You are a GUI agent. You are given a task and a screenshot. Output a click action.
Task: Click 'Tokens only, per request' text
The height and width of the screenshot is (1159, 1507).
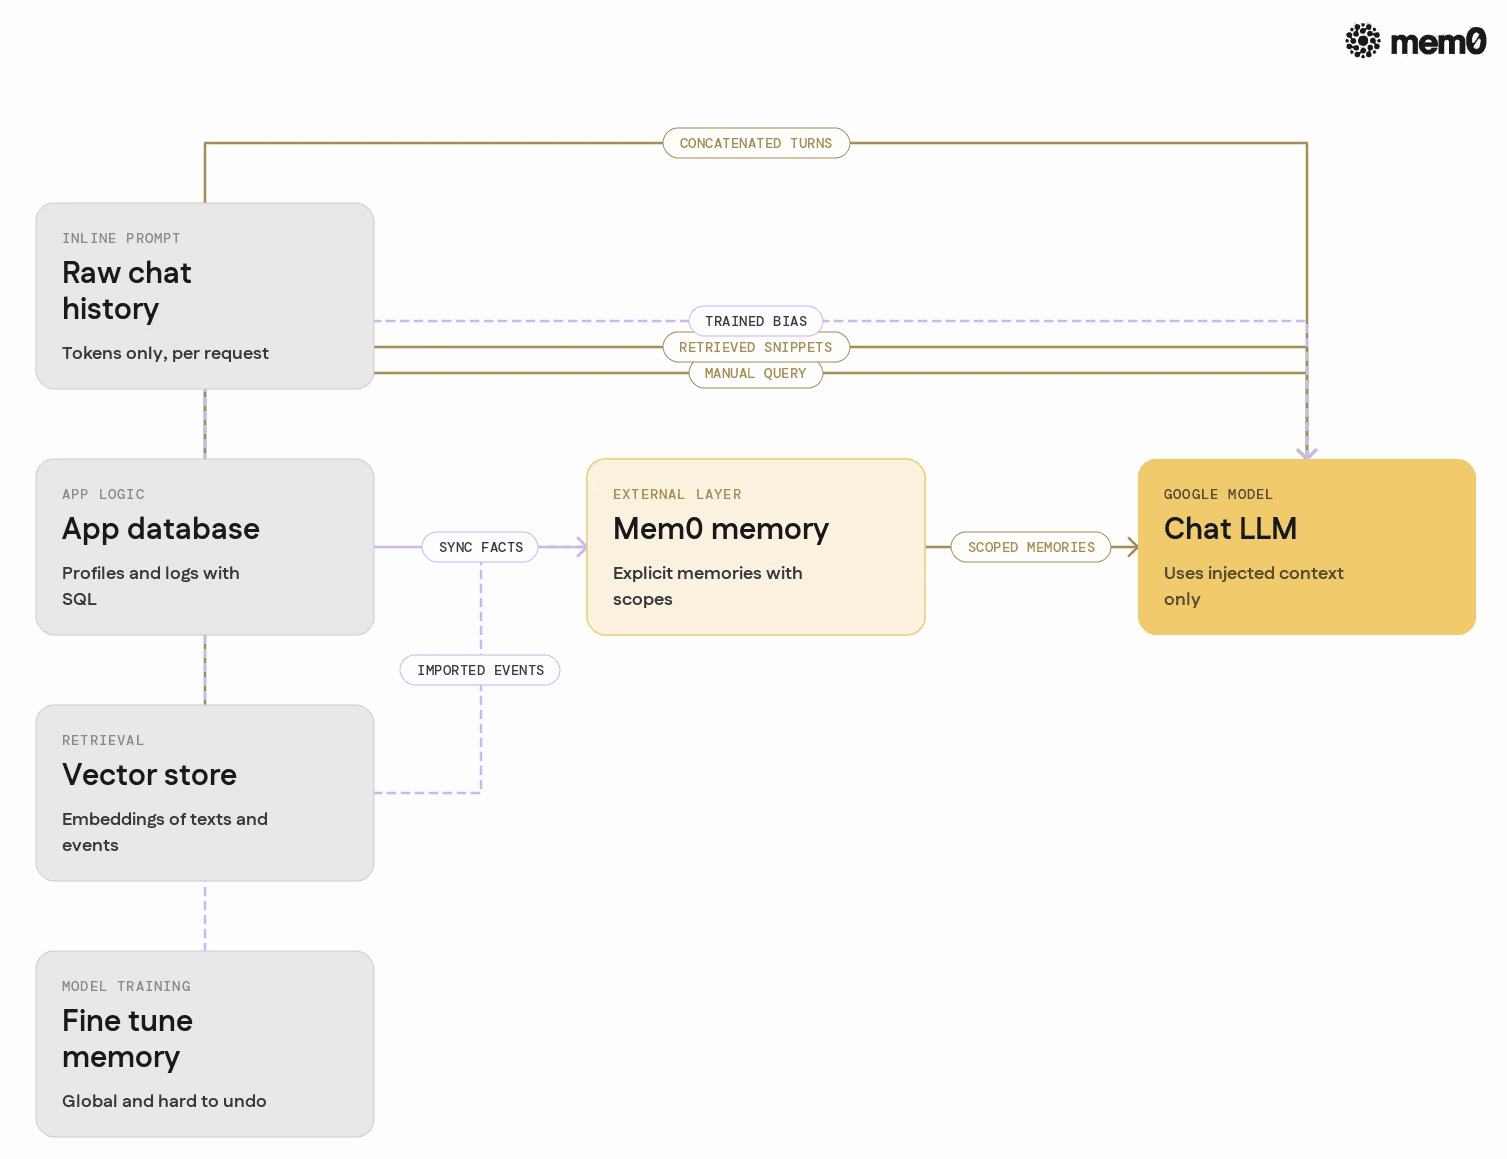[x=165, y=353]
